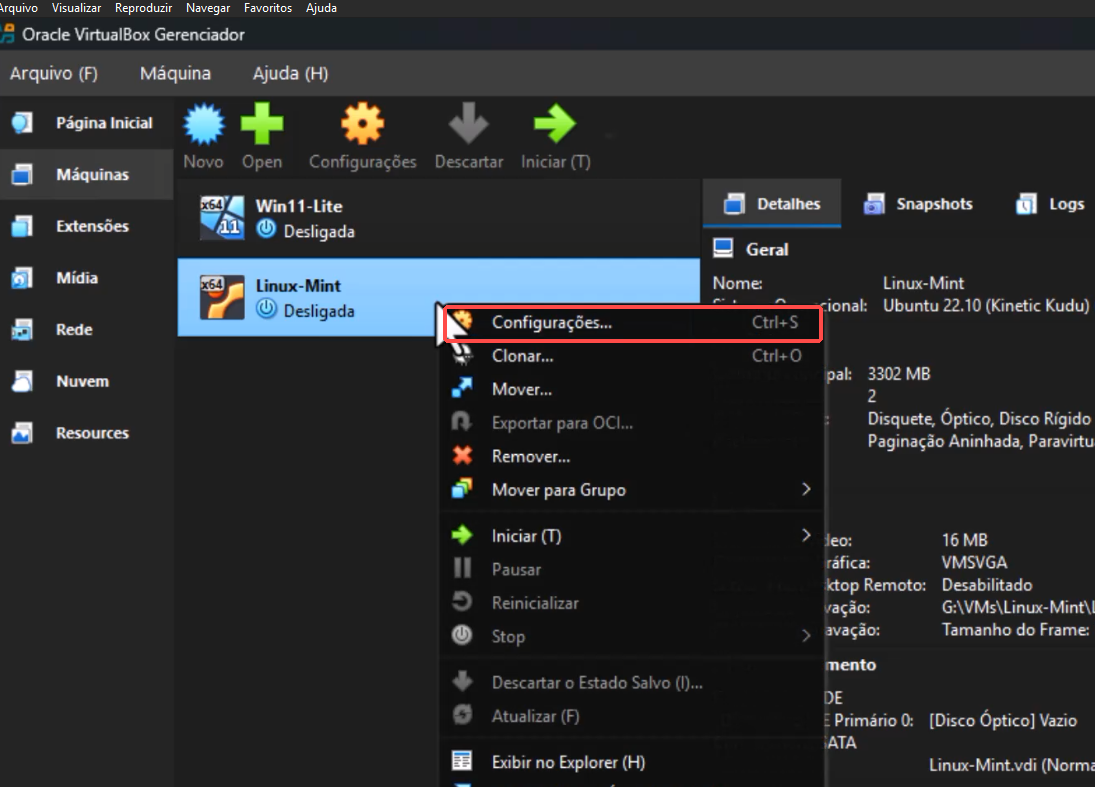Expand the Iniciar (T) context submenu
Viewport: 1095px width, 787px height.
pyautogui.click(x=633, y=536)
